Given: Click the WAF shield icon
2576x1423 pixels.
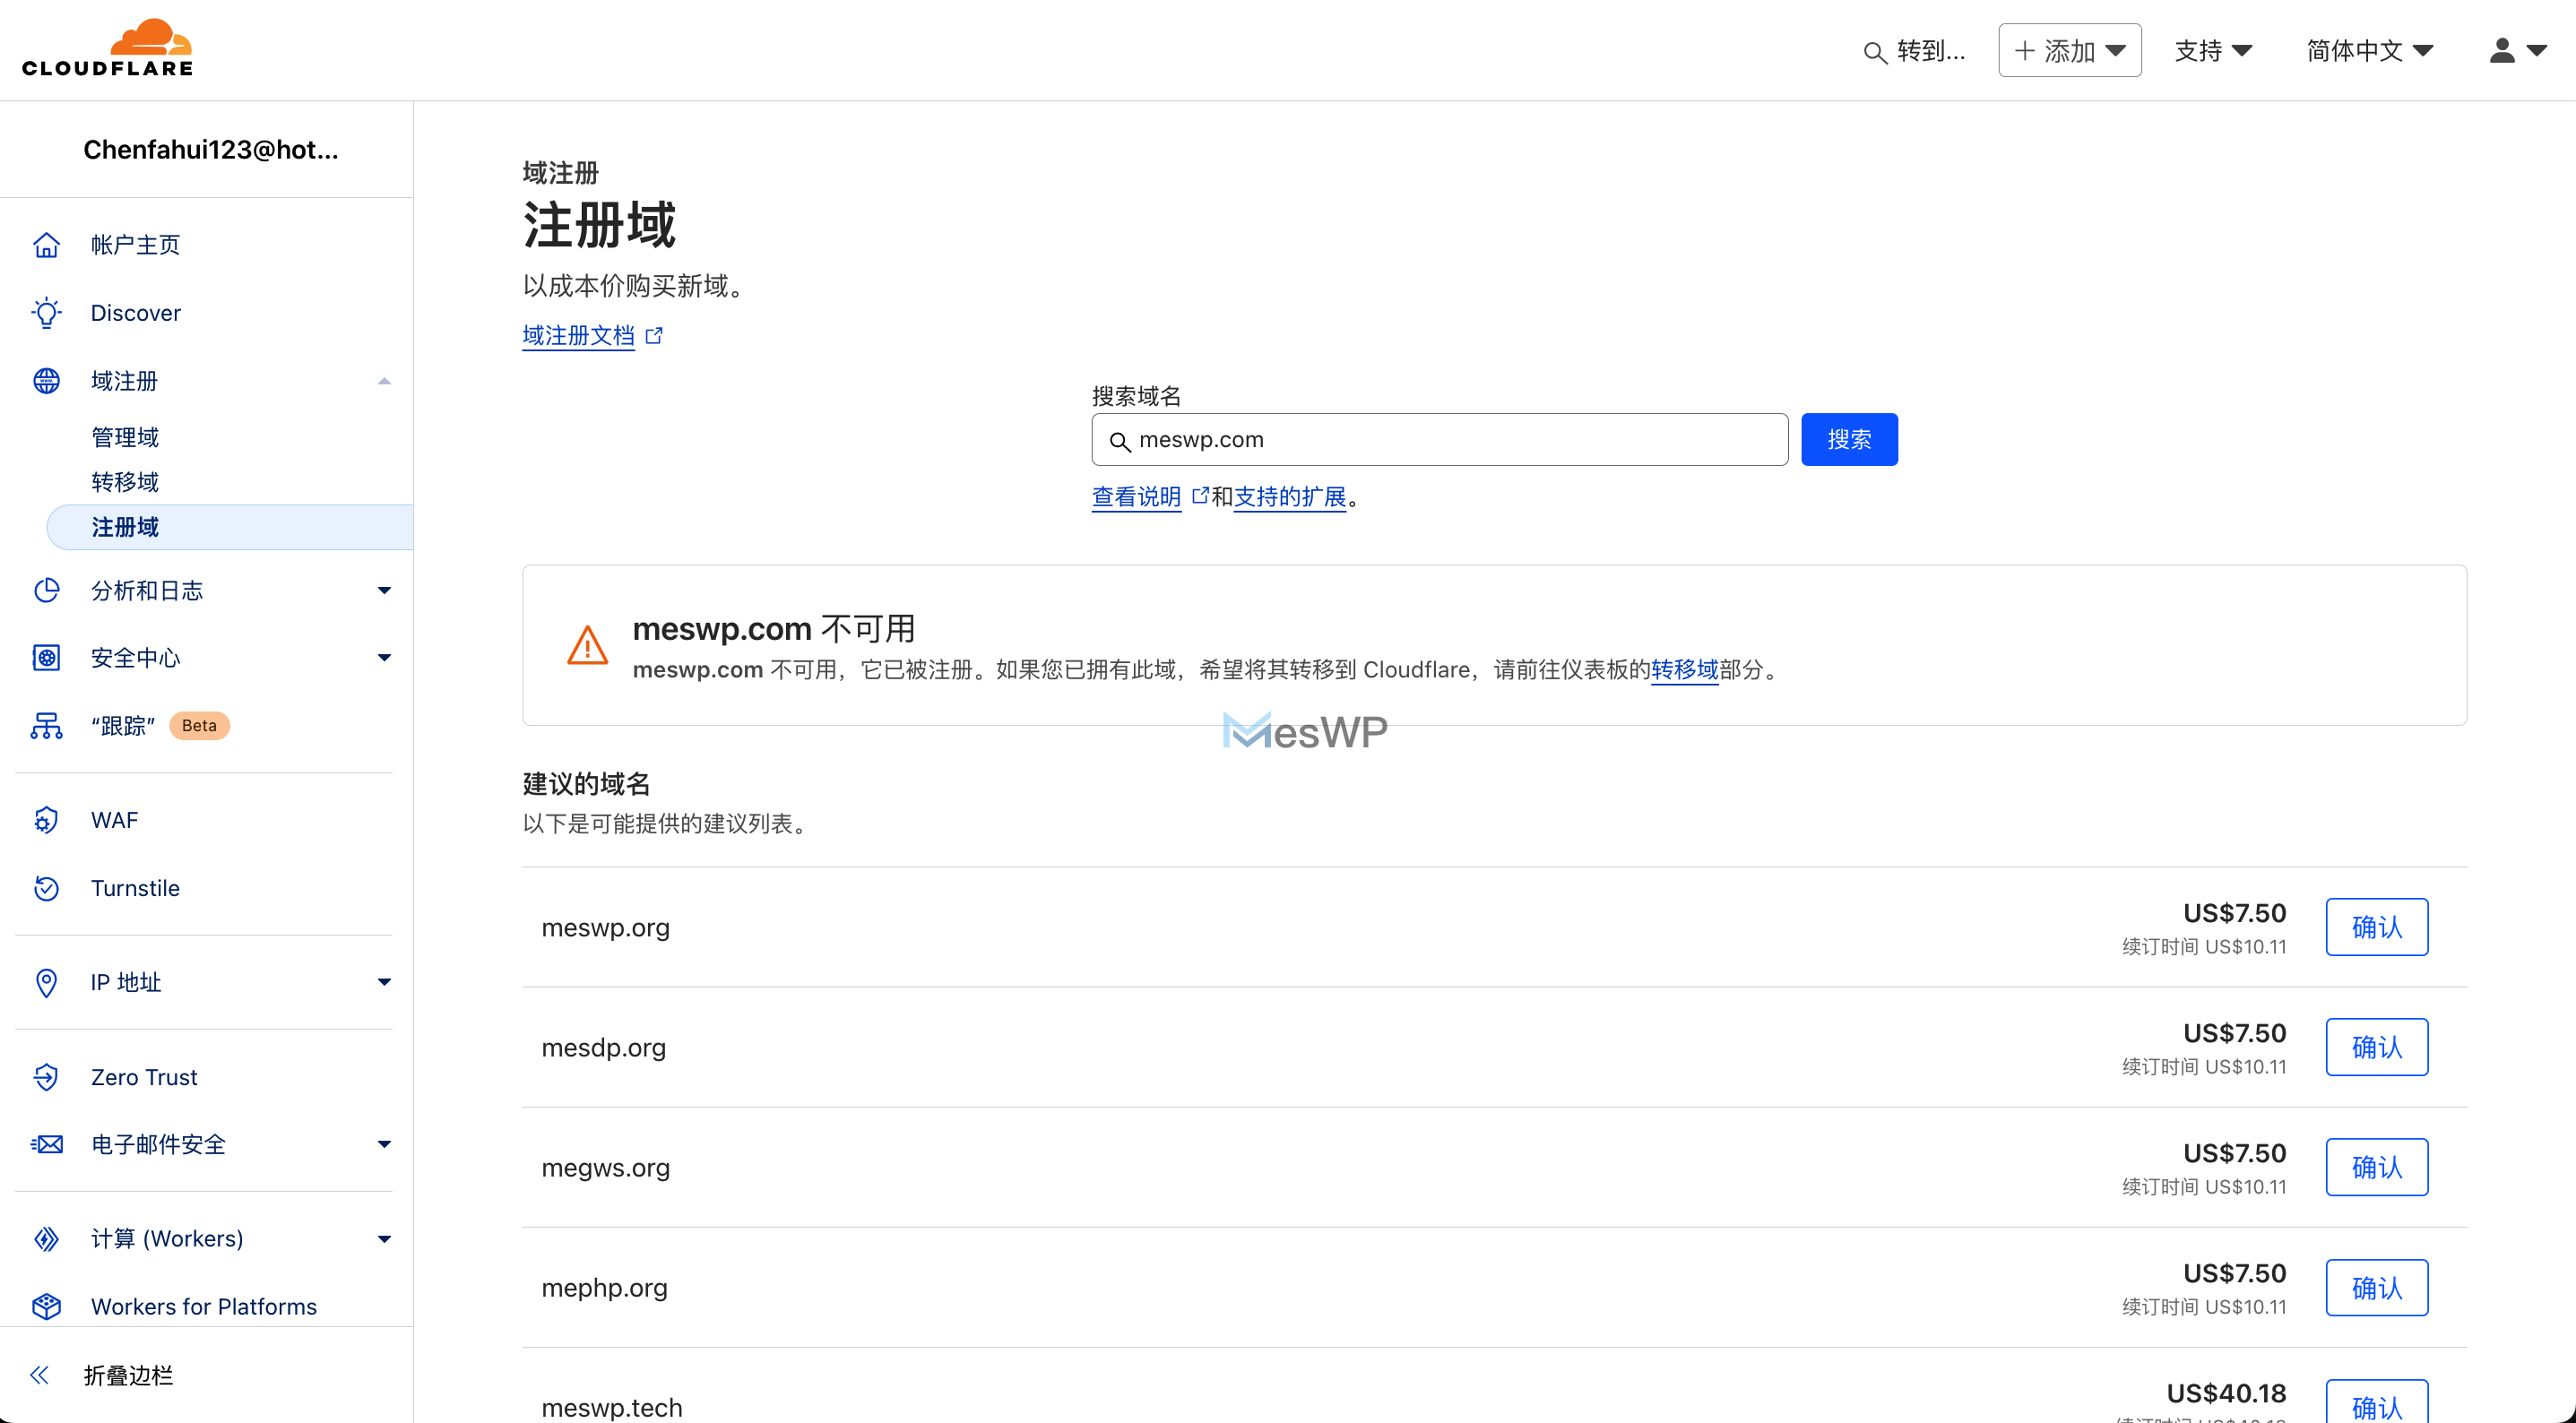Looking at the screenshot, I should [x=46, y=820].
